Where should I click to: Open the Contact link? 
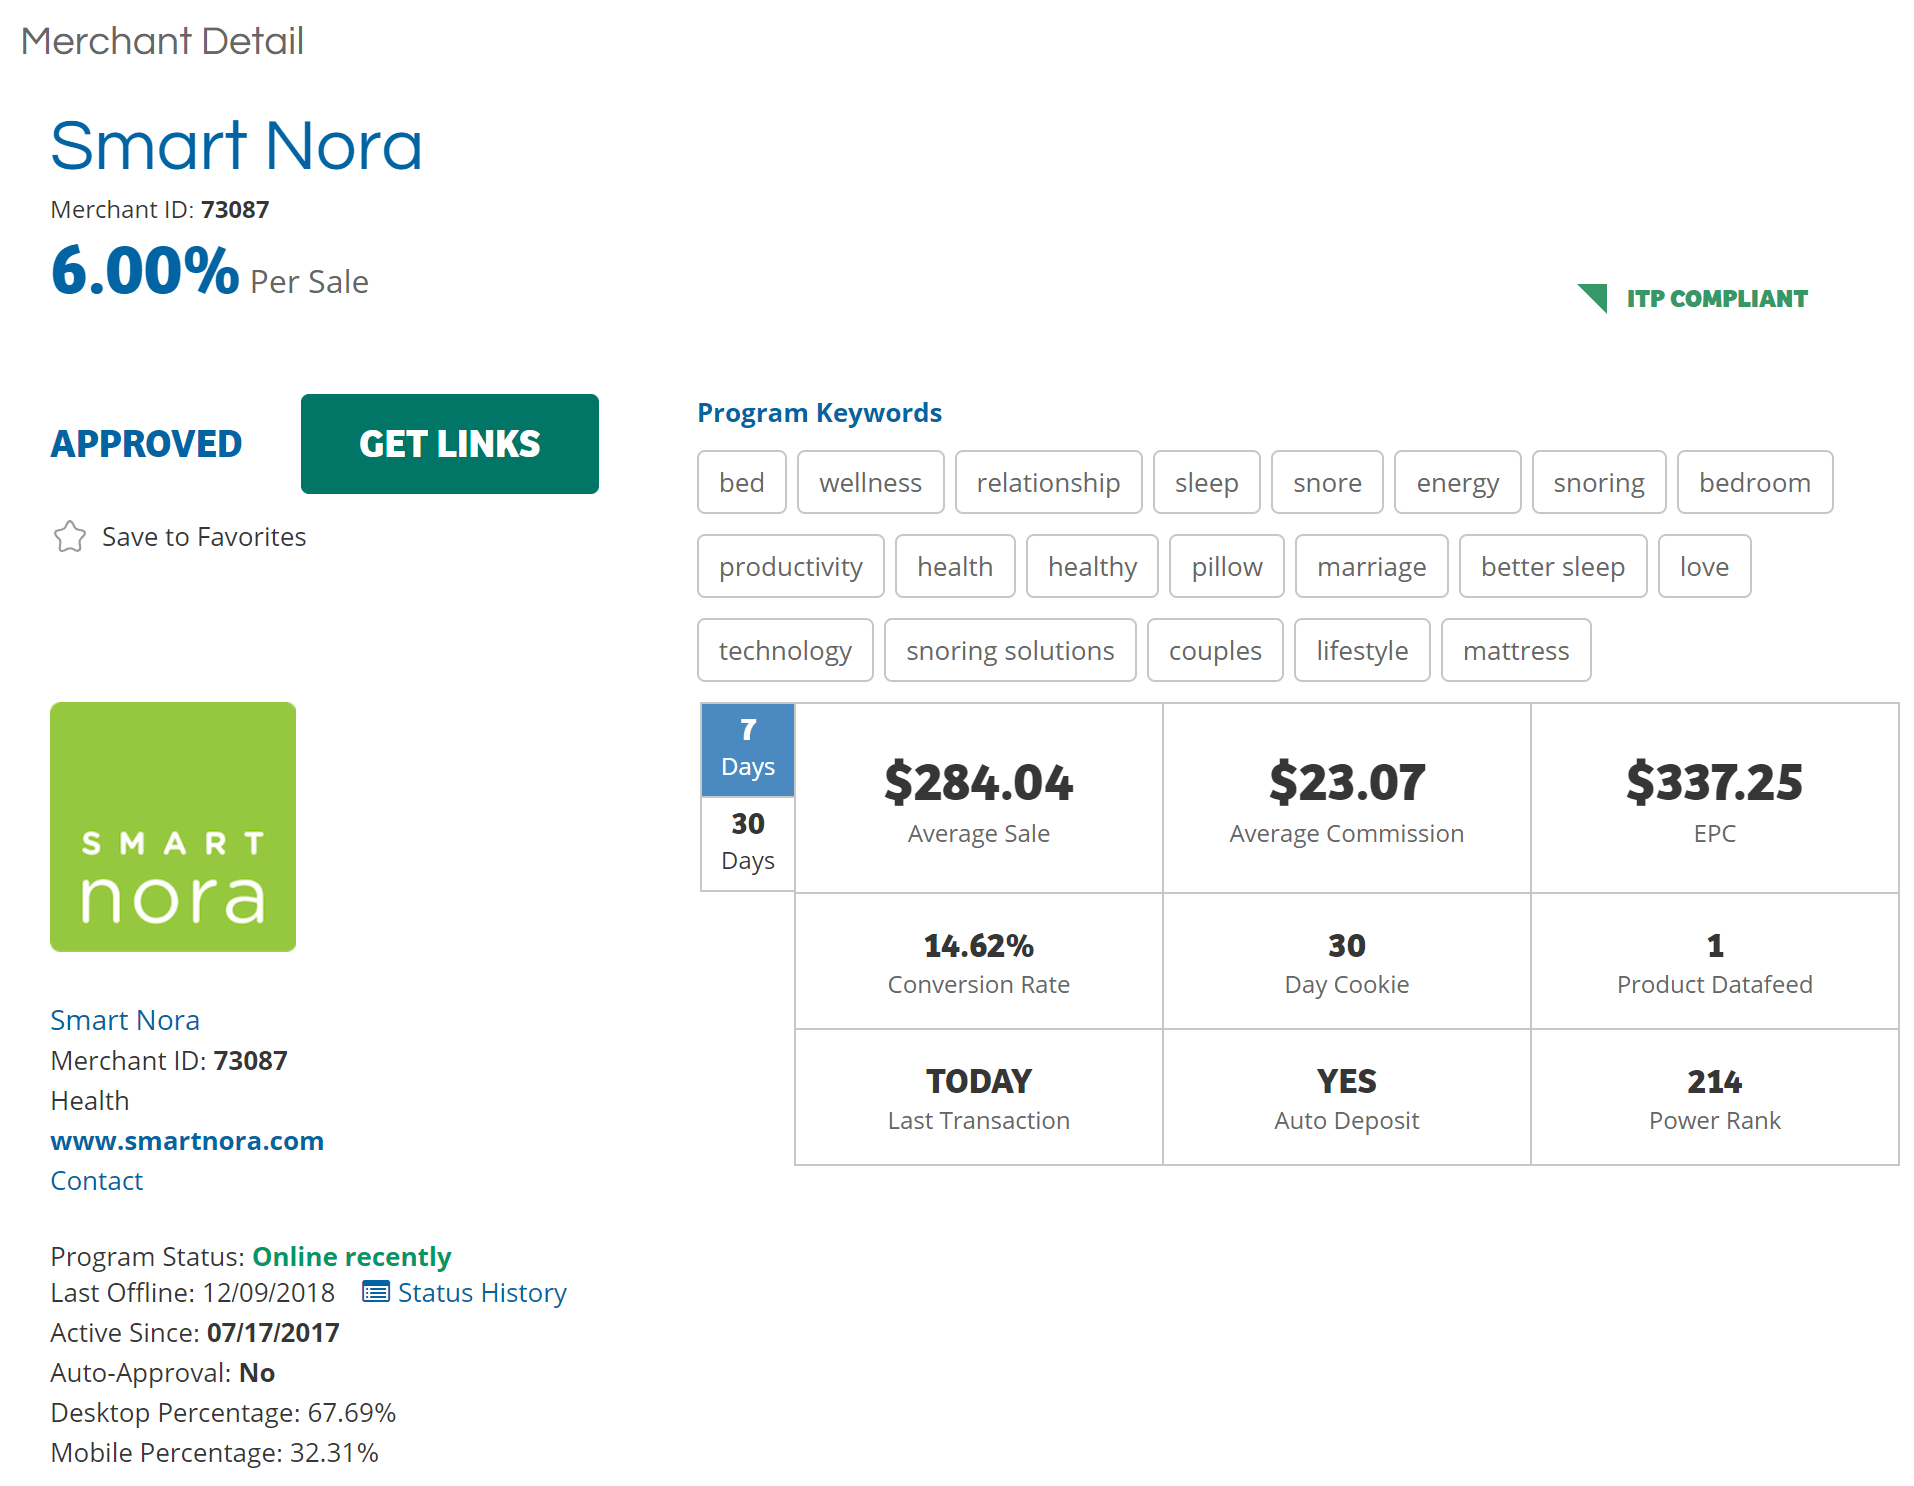pyautogui.click(x=97, y=1181)
